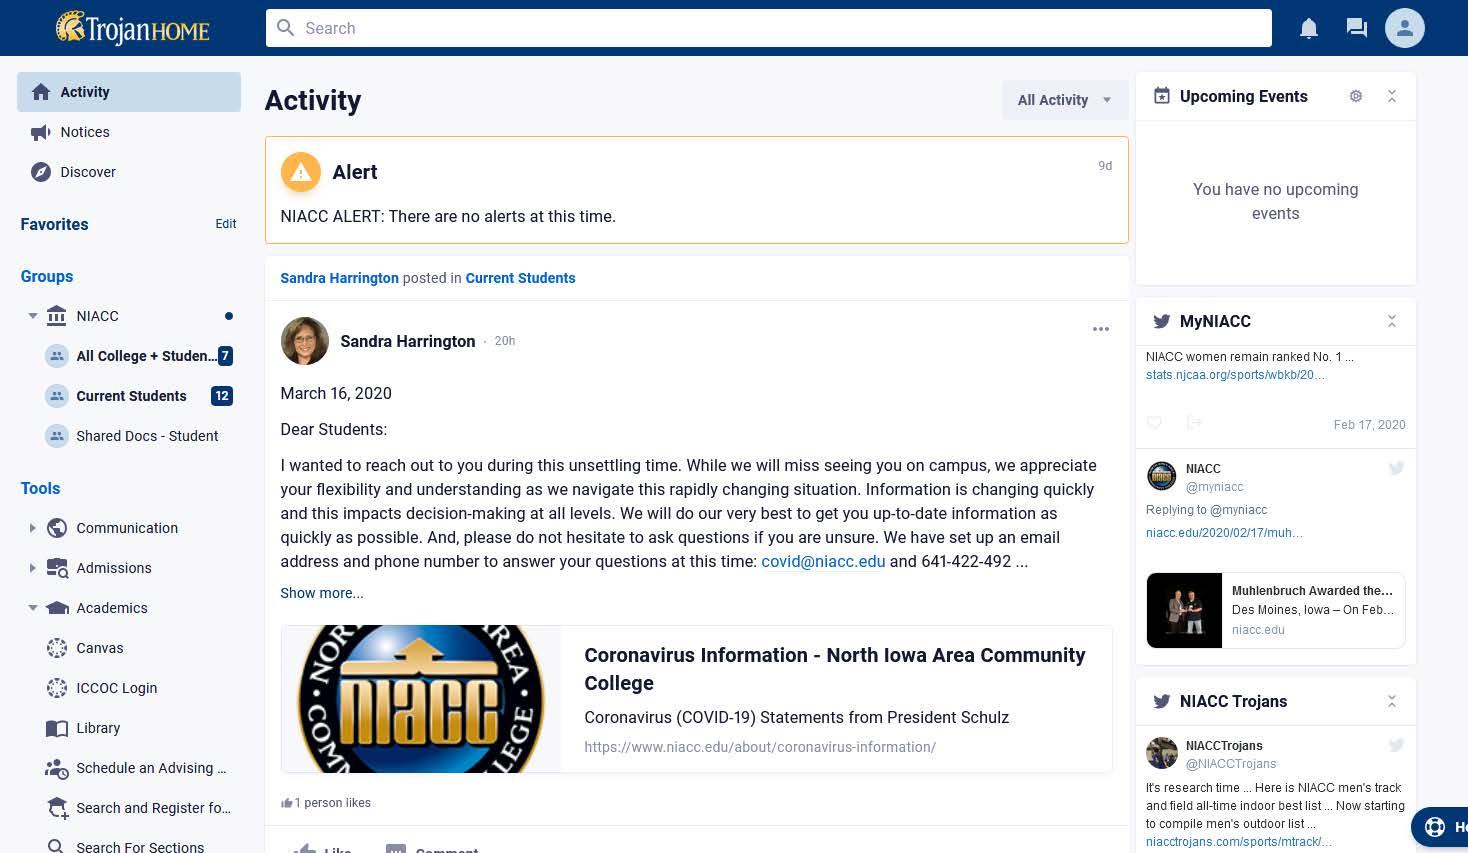Click the Upcoming Events settings gear
The image size is (1468, 853).
pyautogui.click(x=1356, y=96)
